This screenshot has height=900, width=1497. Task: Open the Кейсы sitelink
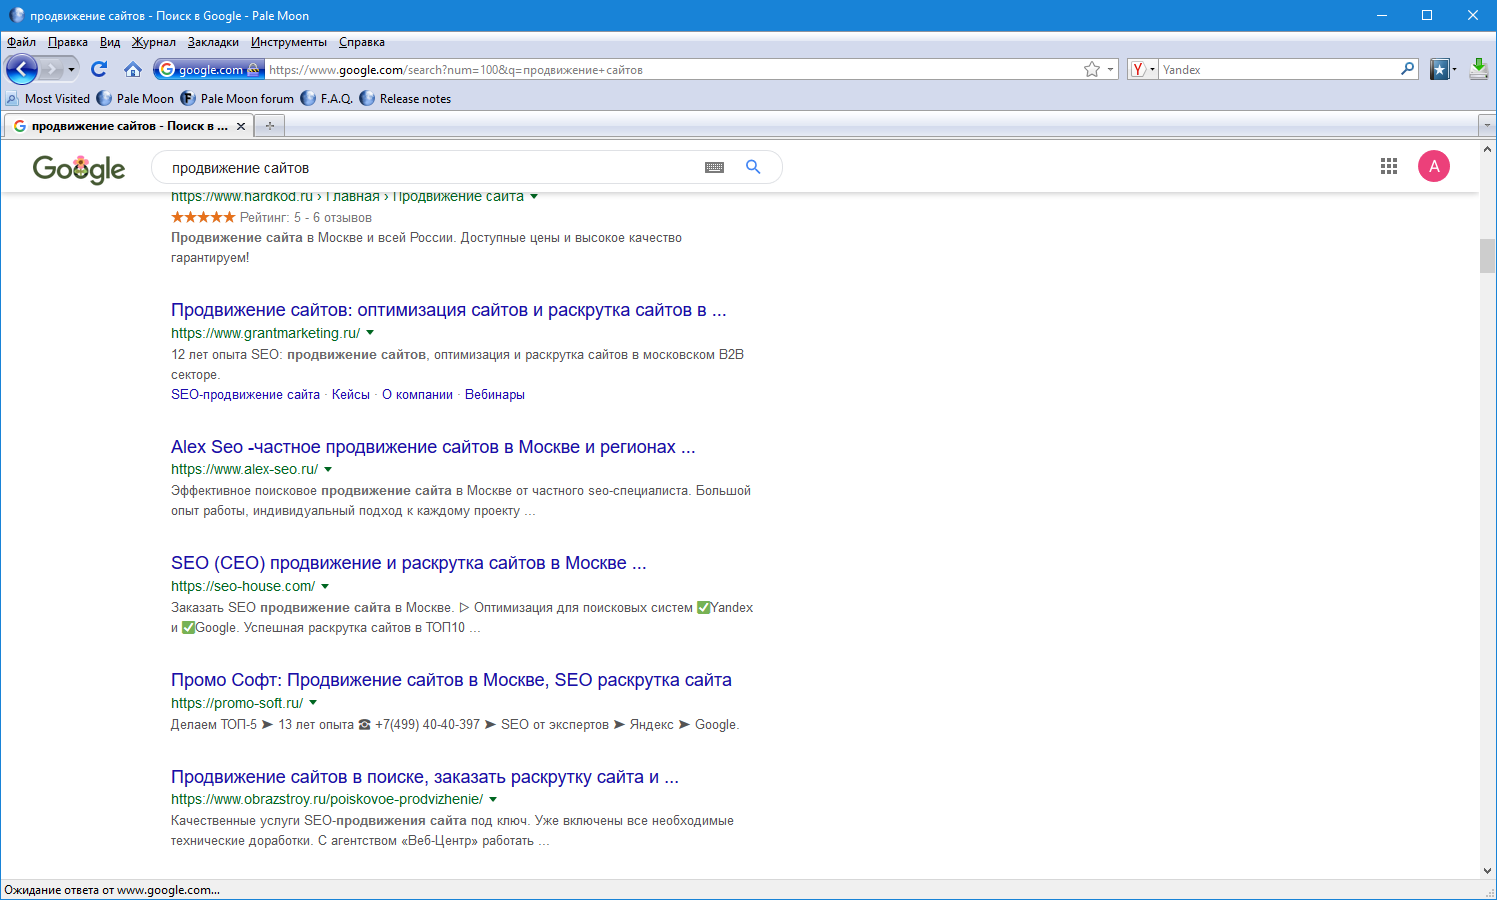point(351,395)
